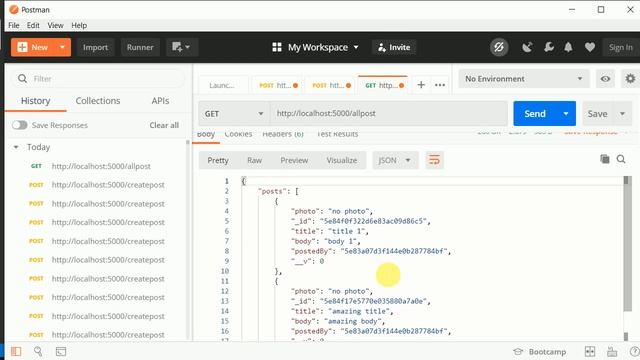Click Clear all history
This screenshot has width=640, height=360.
pos(164,125)
